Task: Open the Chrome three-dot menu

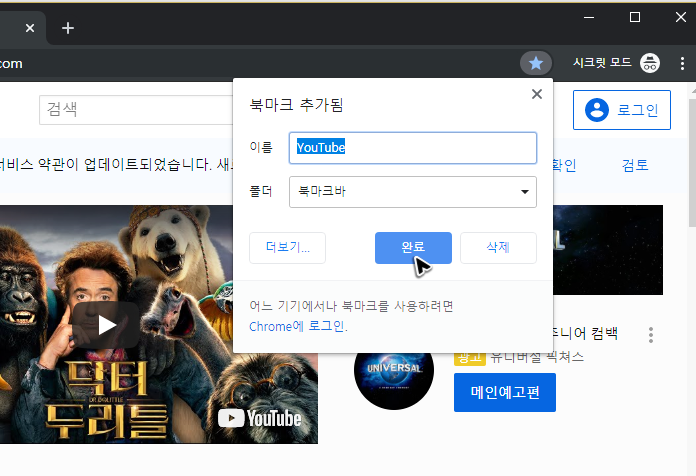Action: (682, 63)
